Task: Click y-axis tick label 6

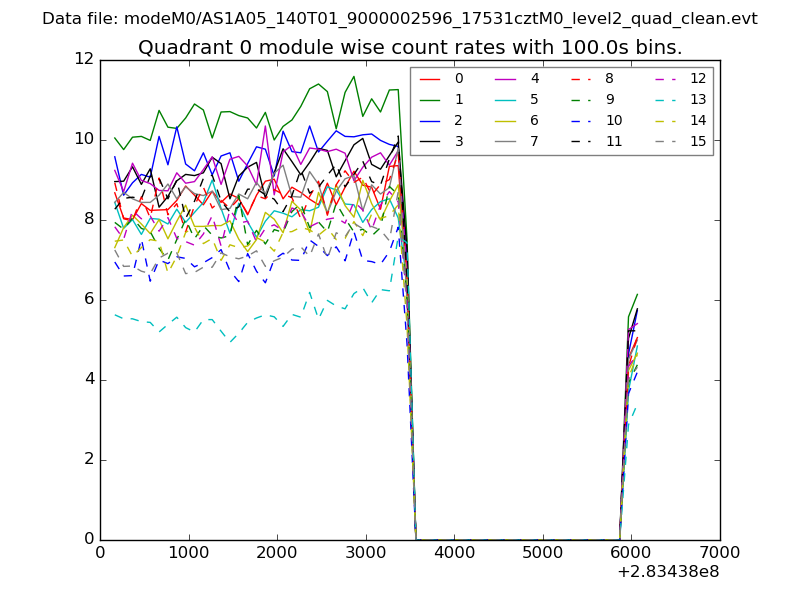Action: [88, 300]
